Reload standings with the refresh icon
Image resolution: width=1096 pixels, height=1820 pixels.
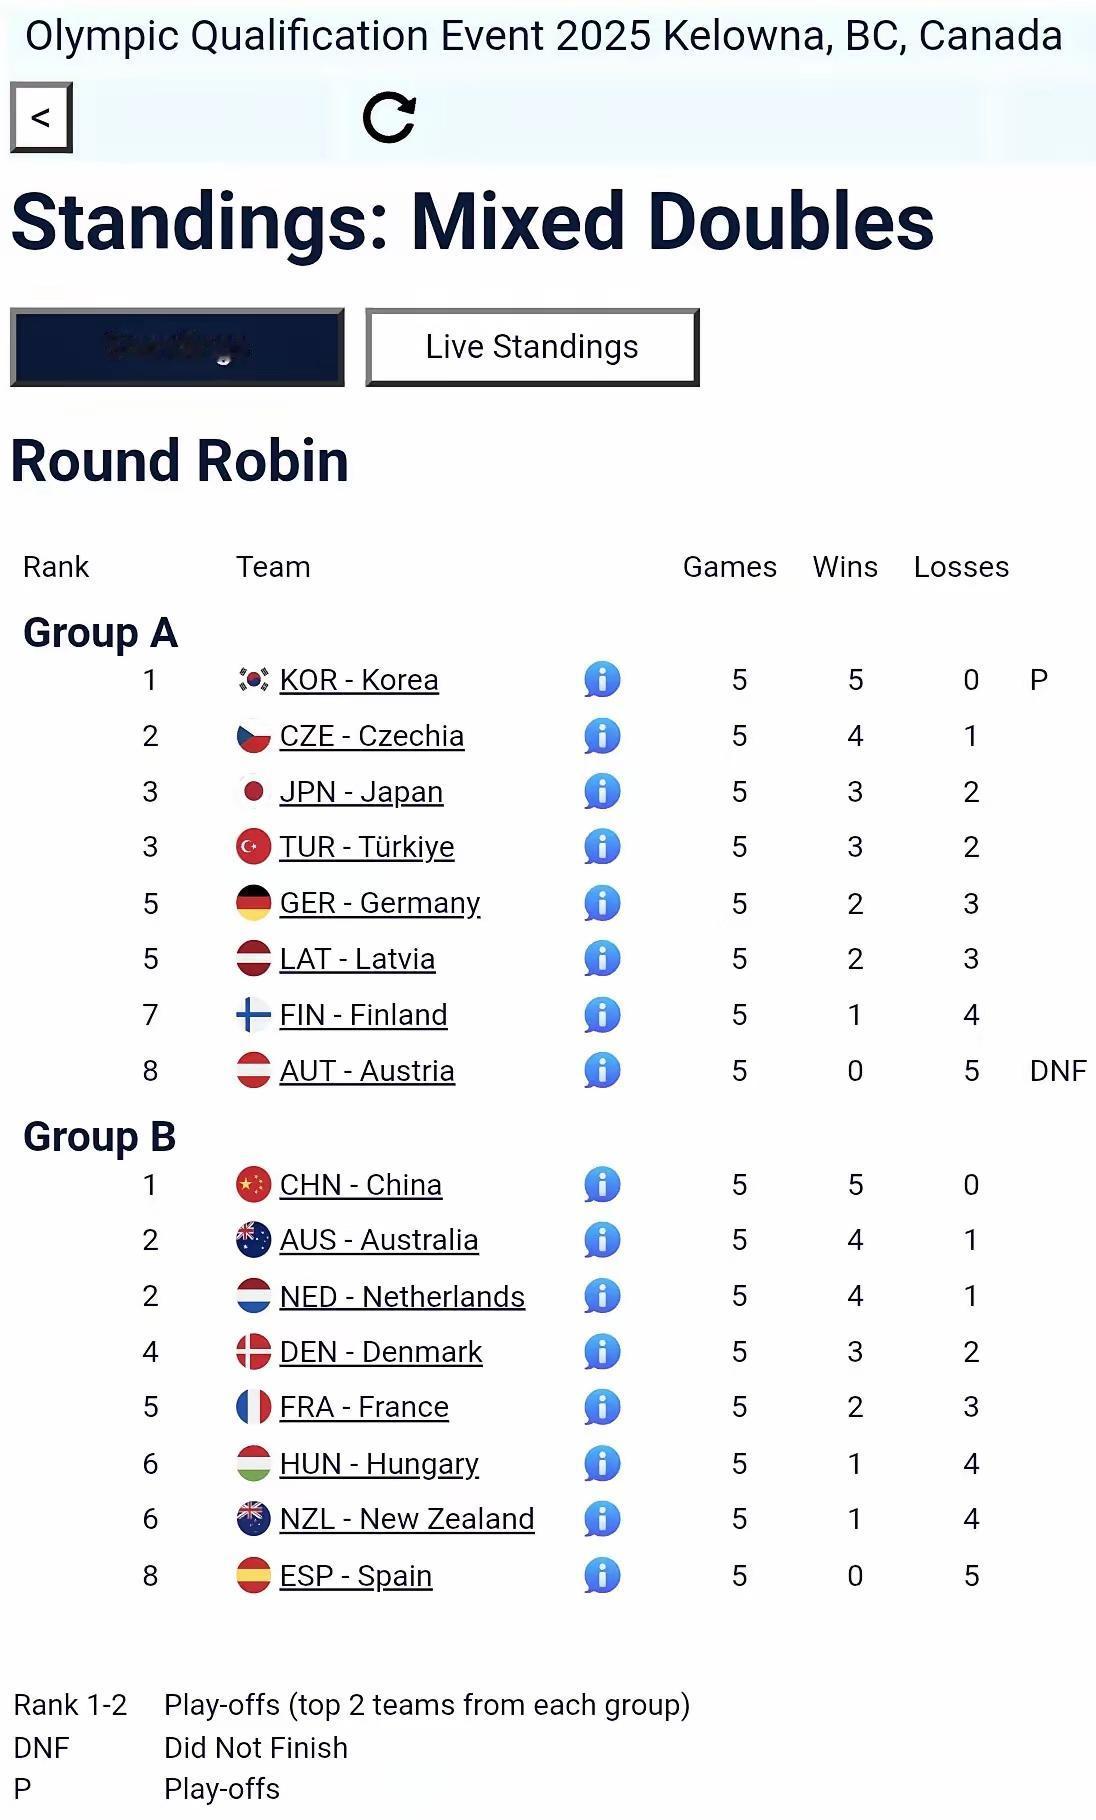pos(389,117)
